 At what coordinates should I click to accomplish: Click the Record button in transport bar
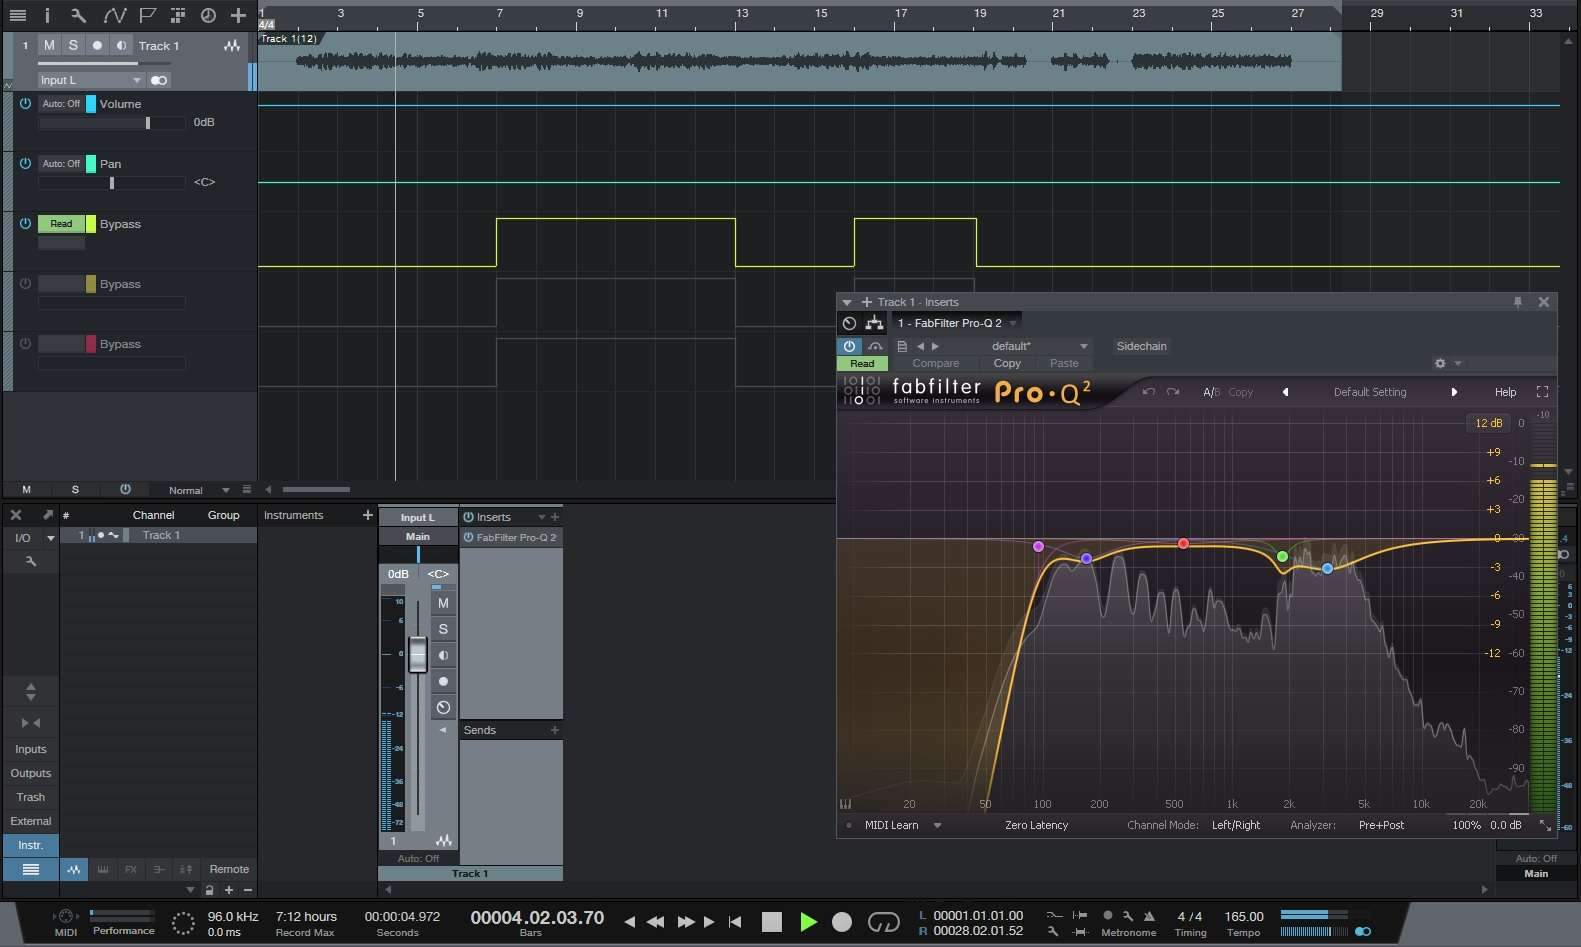coord(842,922)
